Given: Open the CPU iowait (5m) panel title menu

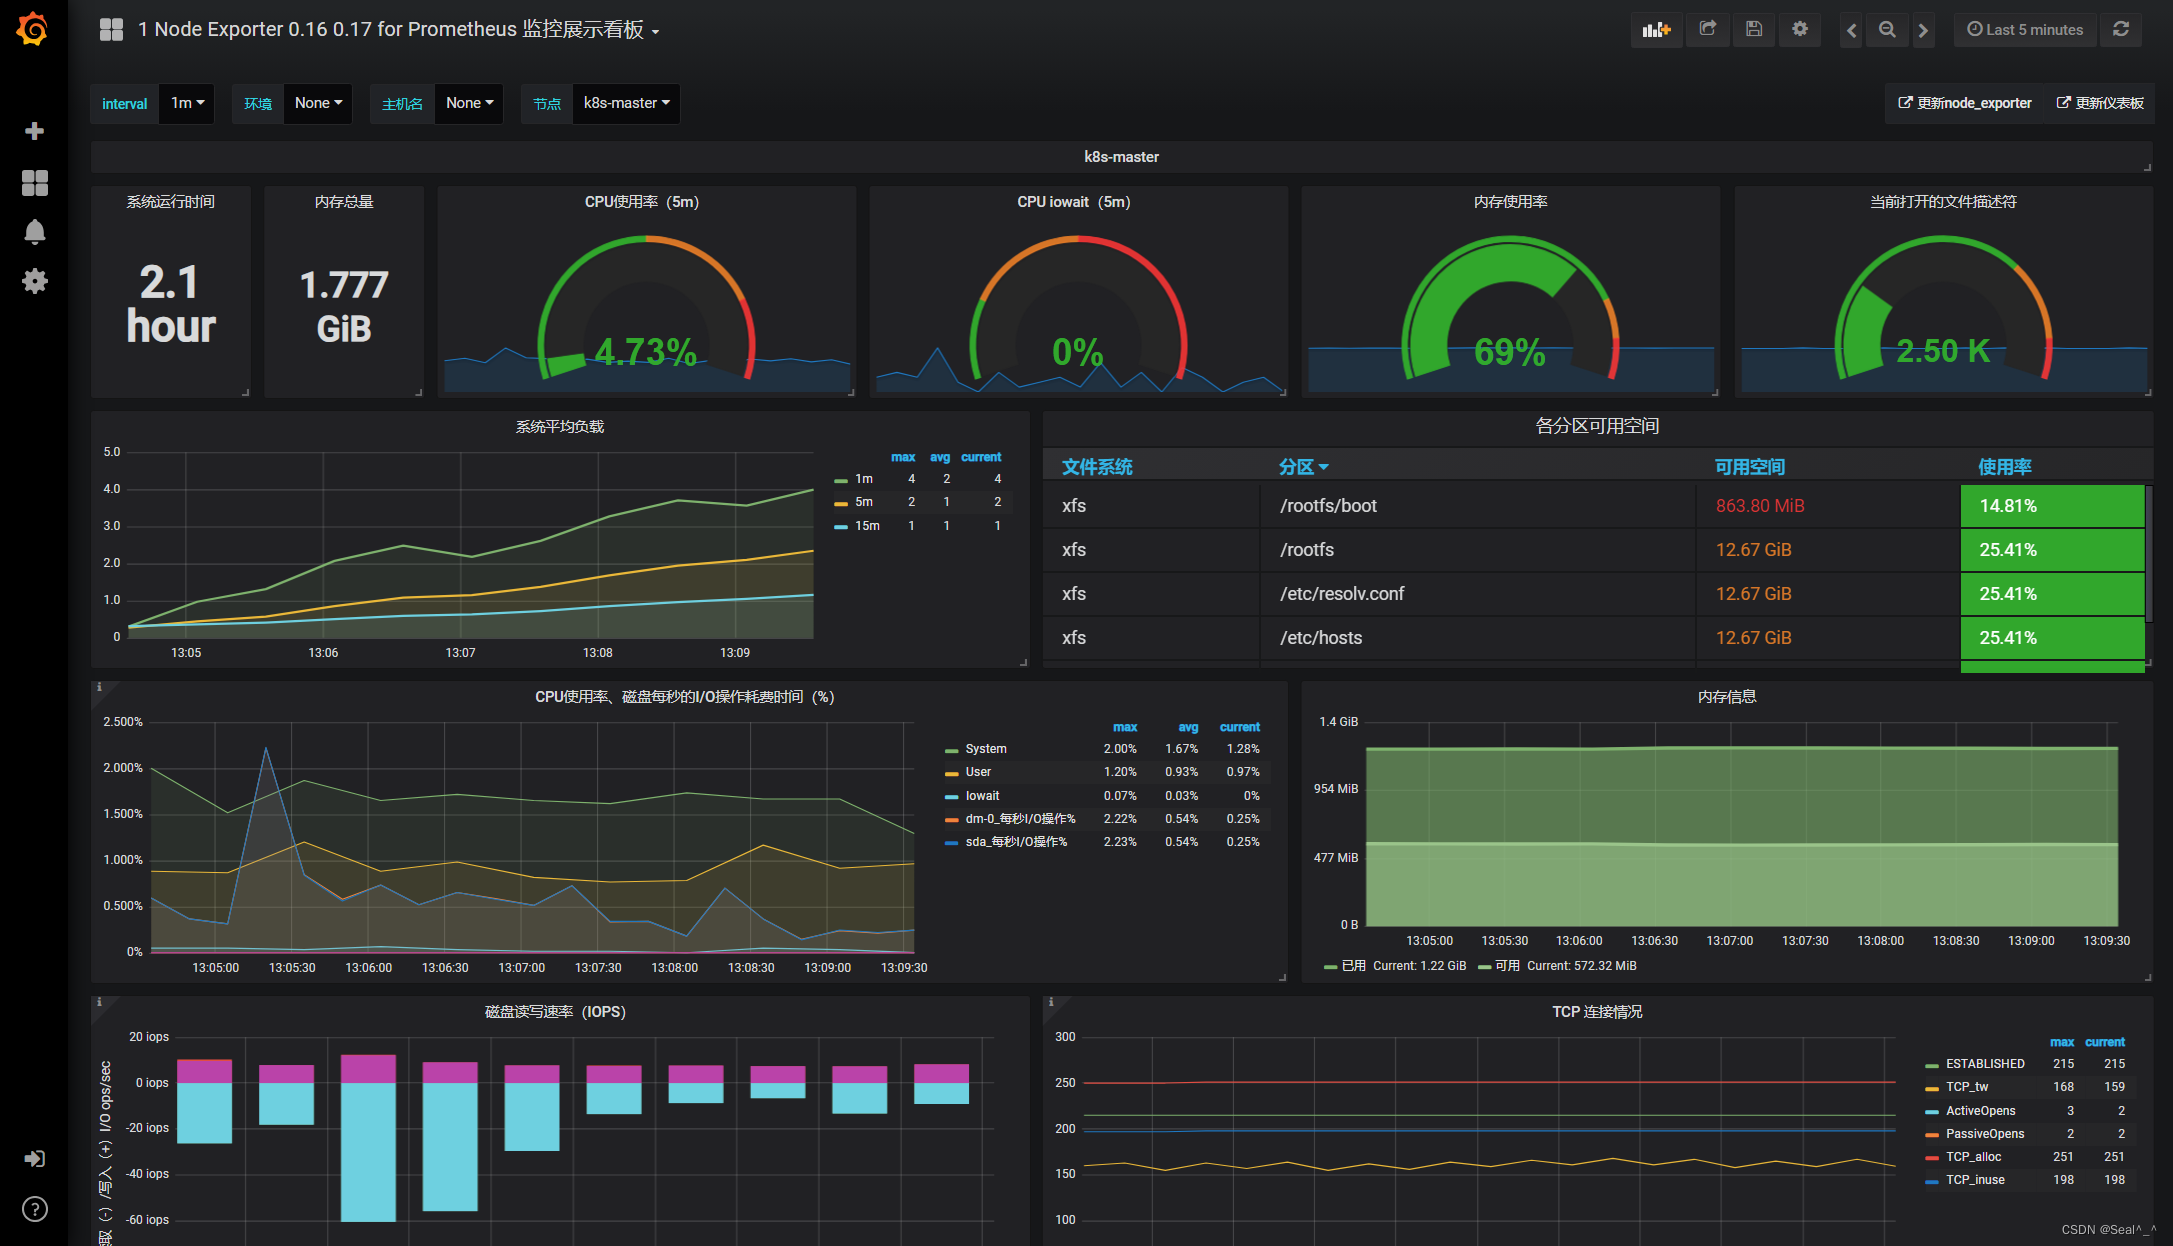Looking at the screenshot, I should click(x=1074, y=202).
